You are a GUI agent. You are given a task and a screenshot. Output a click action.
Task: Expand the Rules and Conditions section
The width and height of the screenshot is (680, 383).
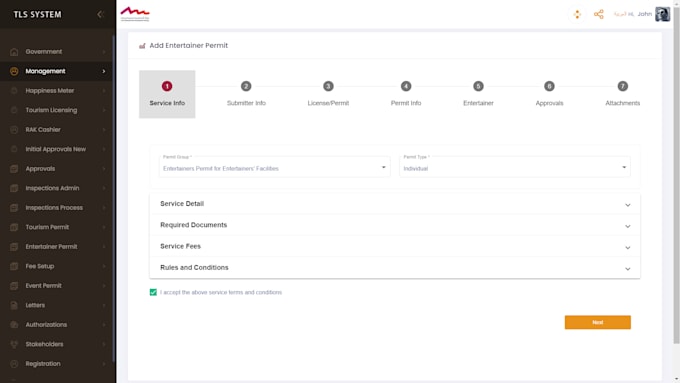coord(395,268)
